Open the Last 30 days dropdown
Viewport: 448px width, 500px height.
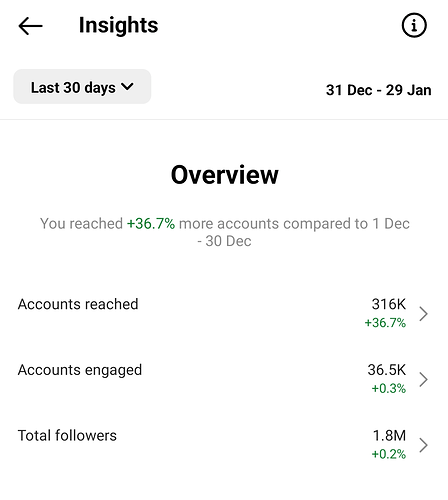82,87
